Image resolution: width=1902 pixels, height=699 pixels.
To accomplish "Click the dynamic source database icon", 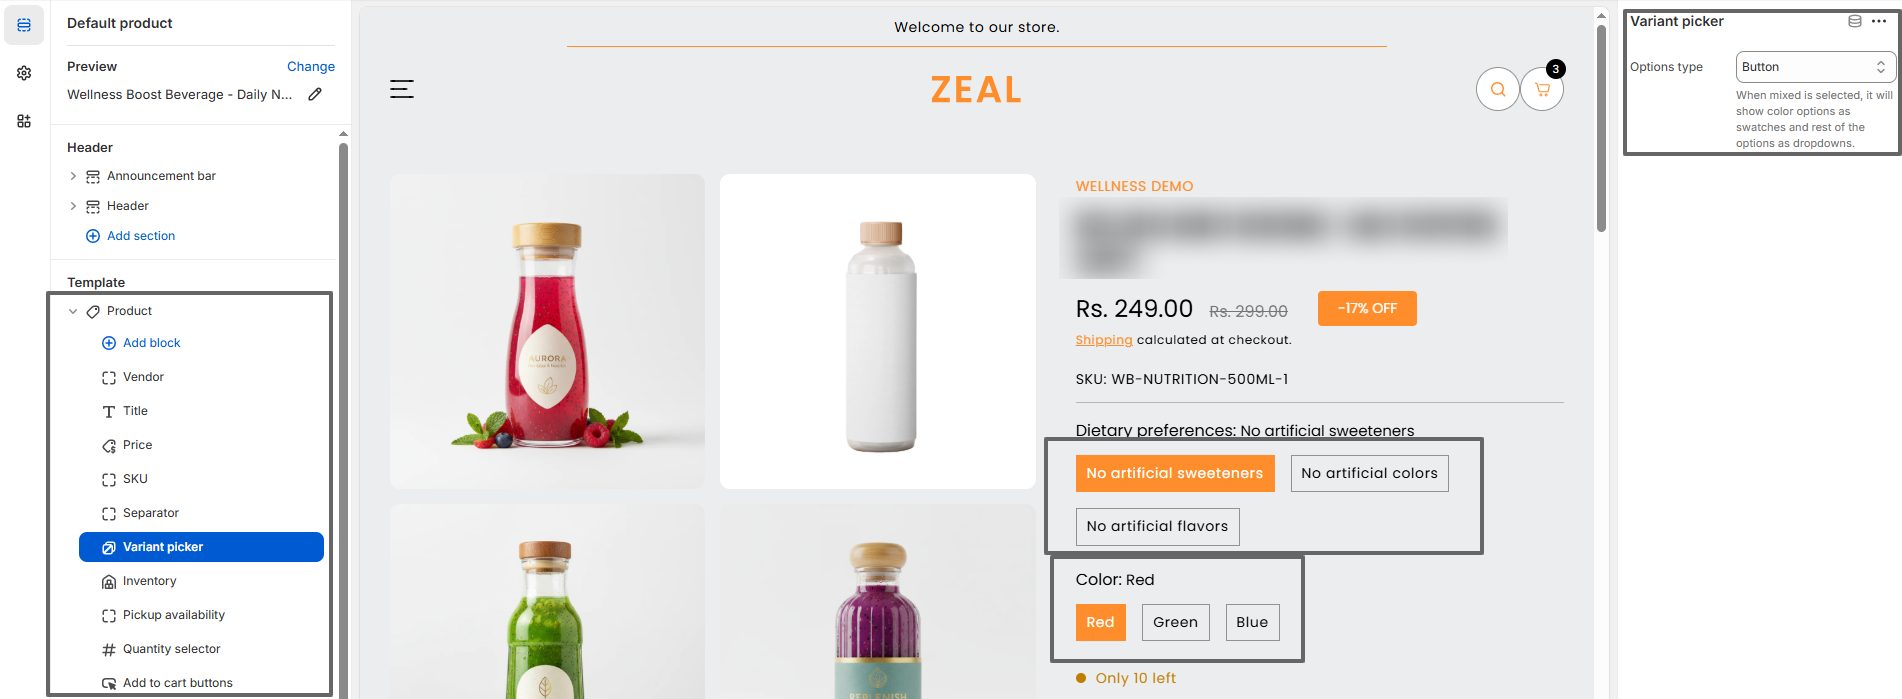I will [1855, 21].
